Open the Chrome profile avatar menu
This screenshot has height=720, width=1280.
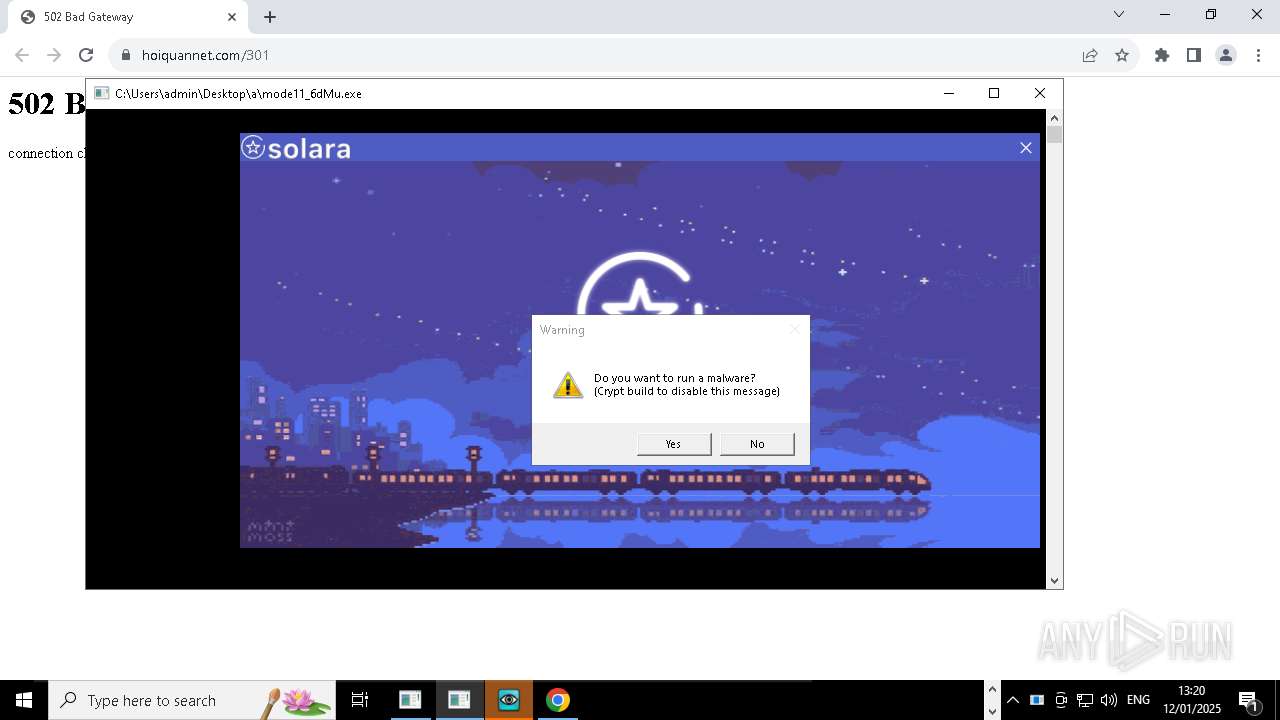1226,55
